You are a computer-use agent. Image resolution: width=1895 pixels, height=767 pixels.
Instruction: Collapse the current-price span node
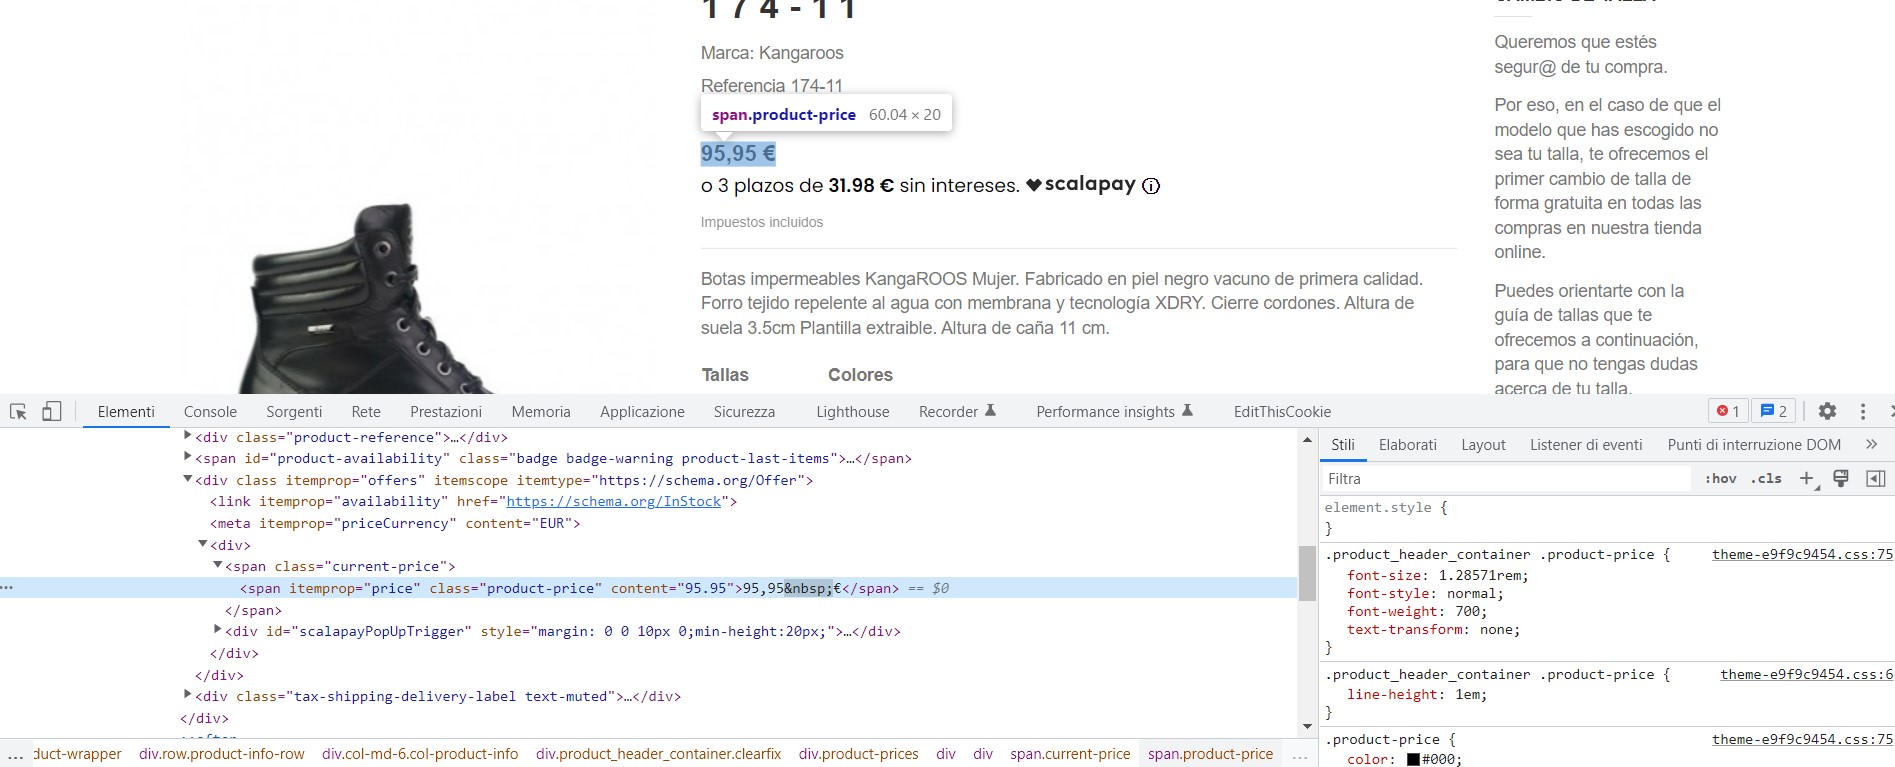(217, 565)
